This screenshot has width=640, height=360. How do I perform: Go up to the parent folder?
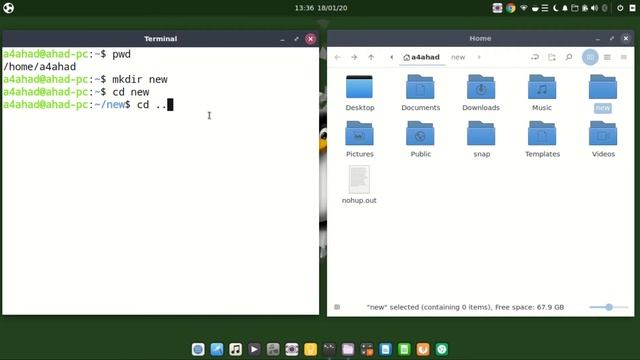(371, 58)
